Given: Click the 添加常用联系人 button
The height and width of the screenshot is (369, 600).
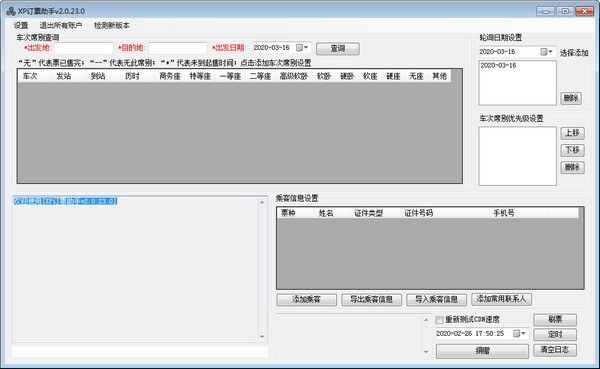Looking at the screenshot, I should pos(501,299).
